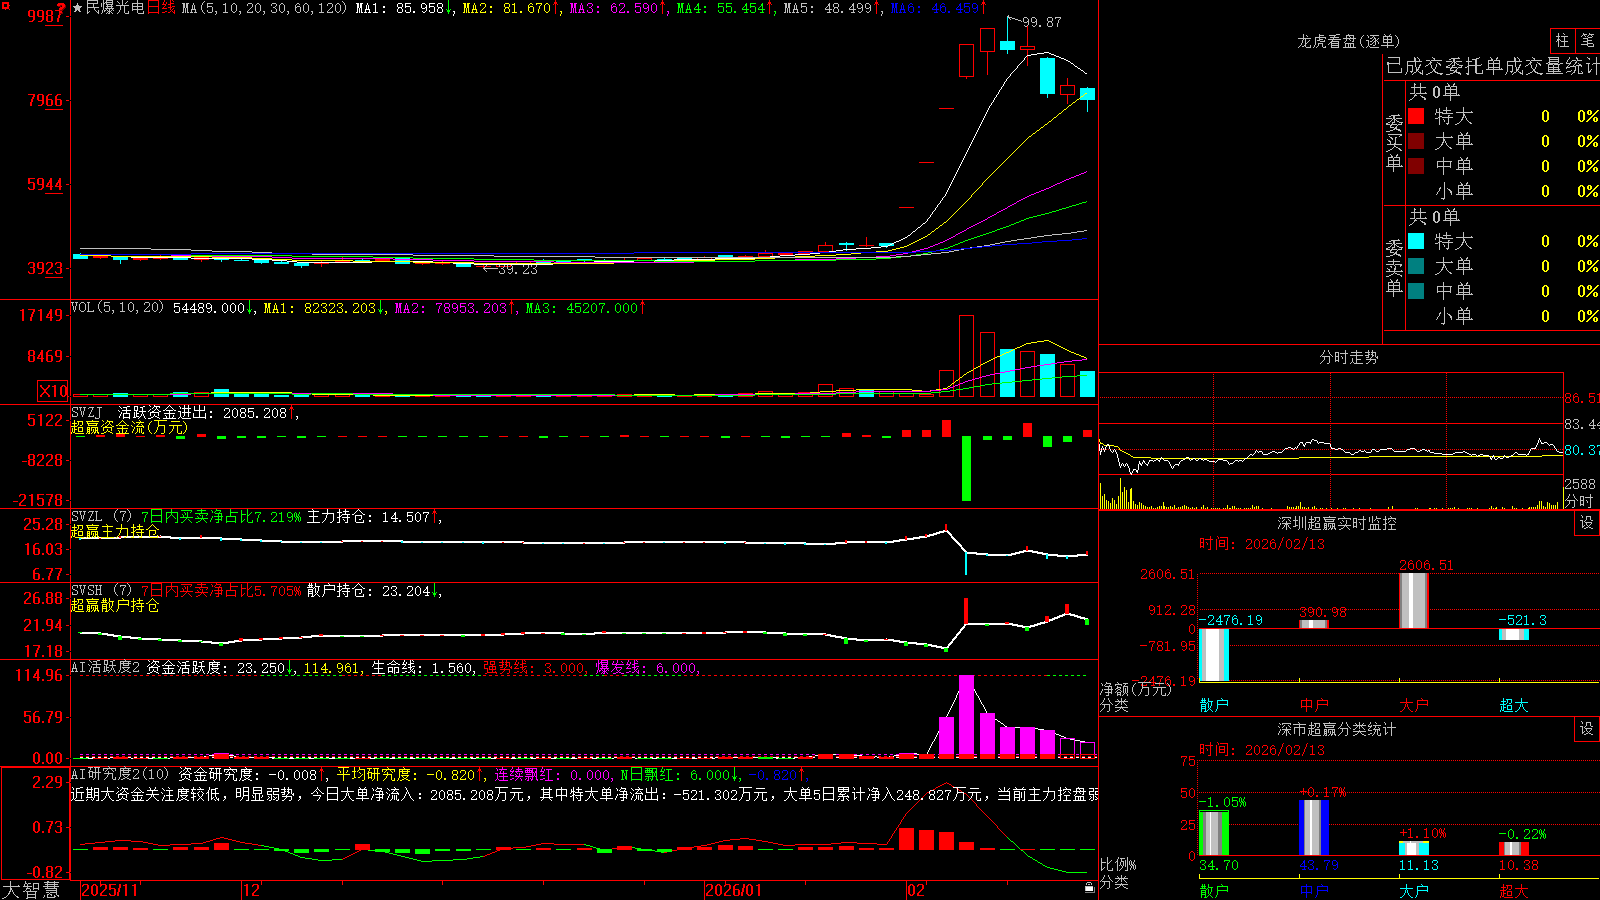1600x900 pixels.
Task: Click the lock icon at bottom of chart
Action: (1089, 887)
